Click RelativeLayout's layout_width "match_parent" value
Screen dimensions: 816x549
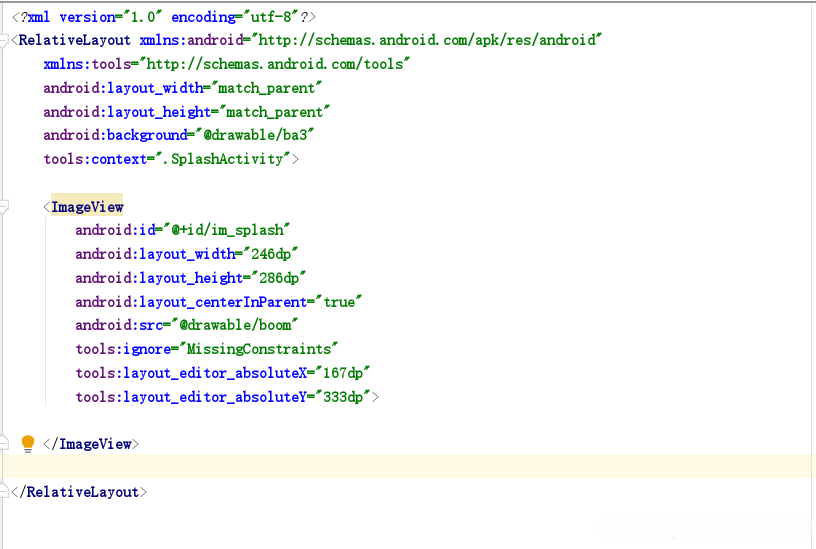click(x=266, y=88)
